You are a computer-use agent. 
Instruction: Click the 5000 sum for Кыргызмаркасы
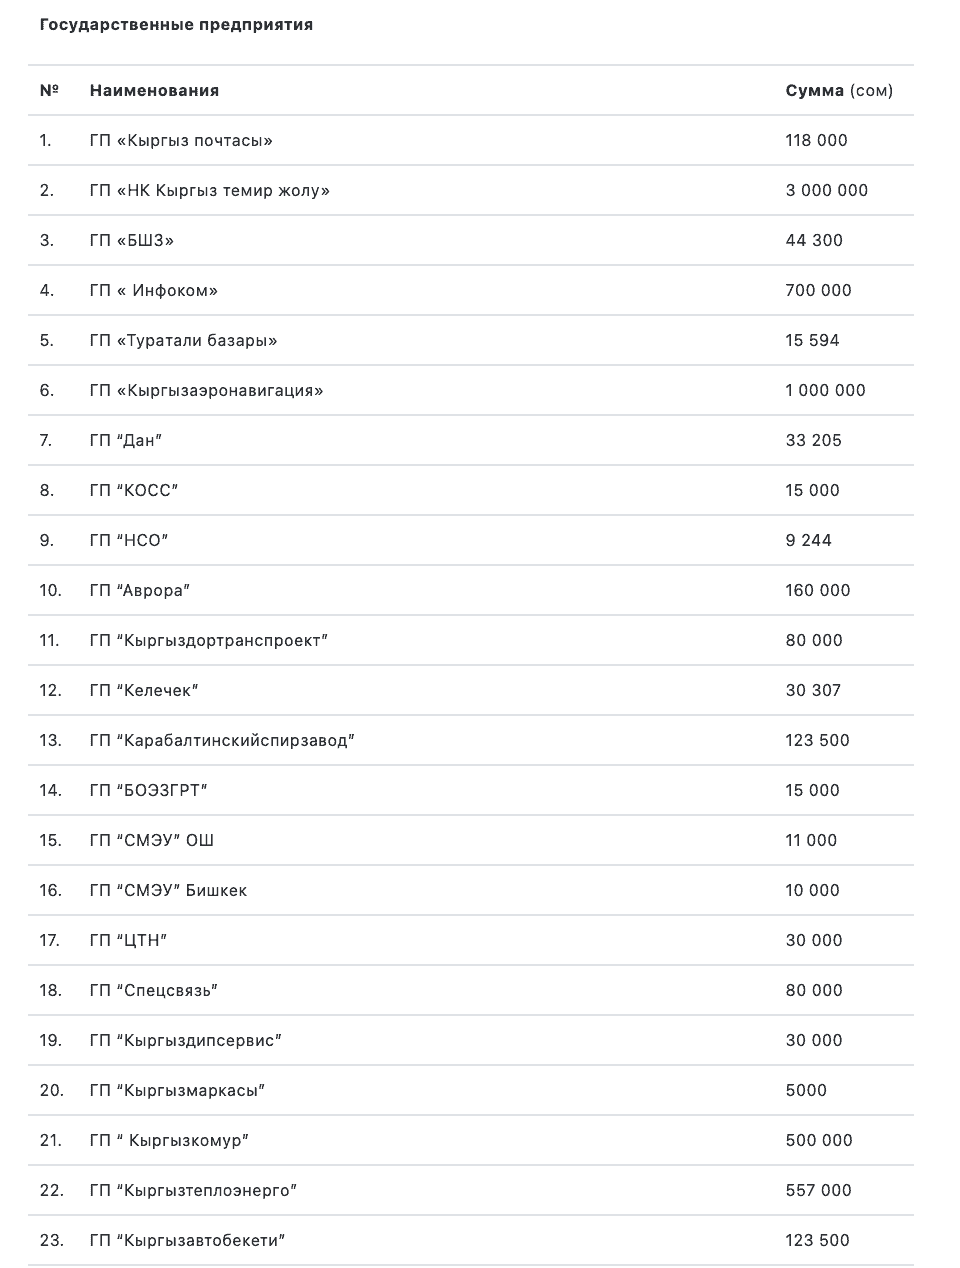point(806,1091)
